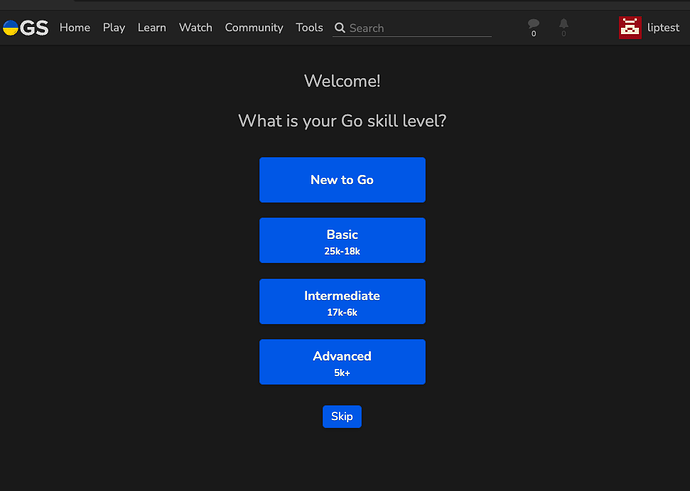Open the Home menu
The image size is (690, 491).
click(x=75, y=28)
